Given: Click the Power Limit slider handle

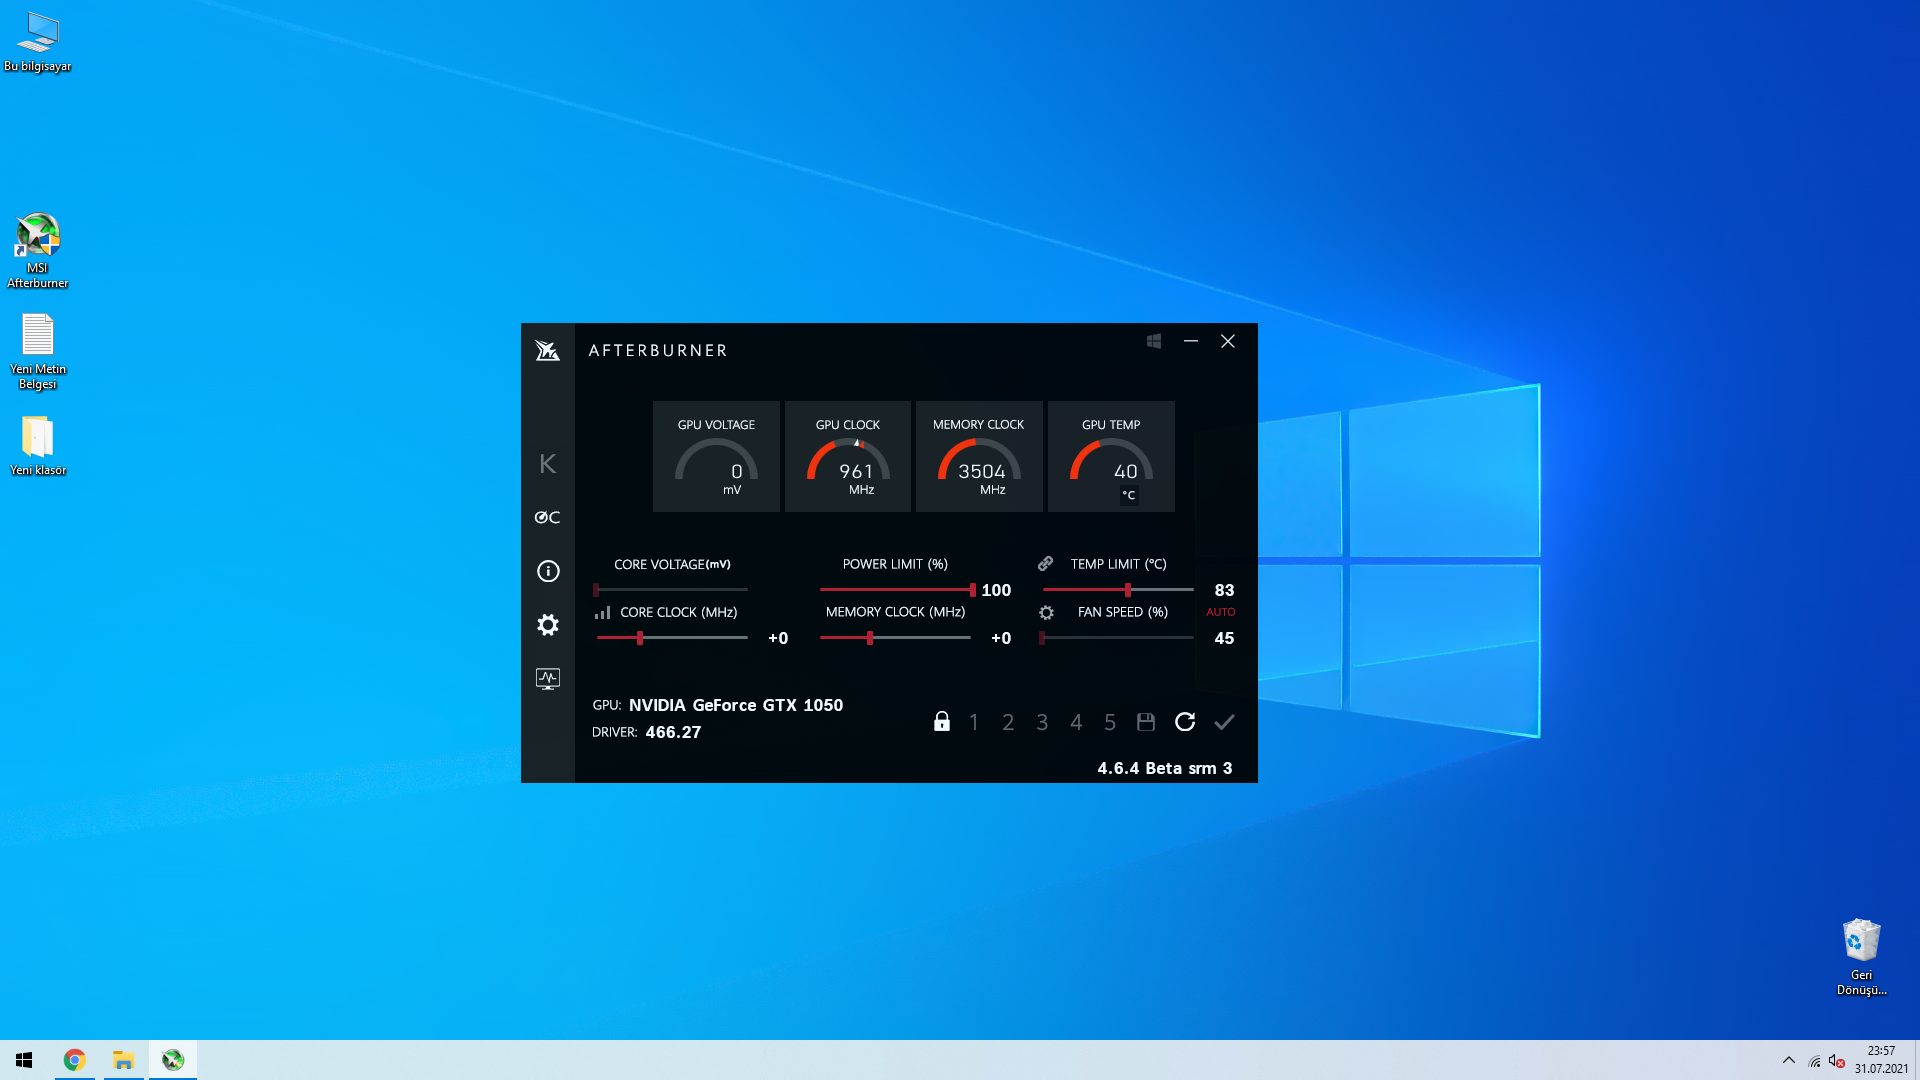Looking at the screenshot, I should (x=972, y=590).
